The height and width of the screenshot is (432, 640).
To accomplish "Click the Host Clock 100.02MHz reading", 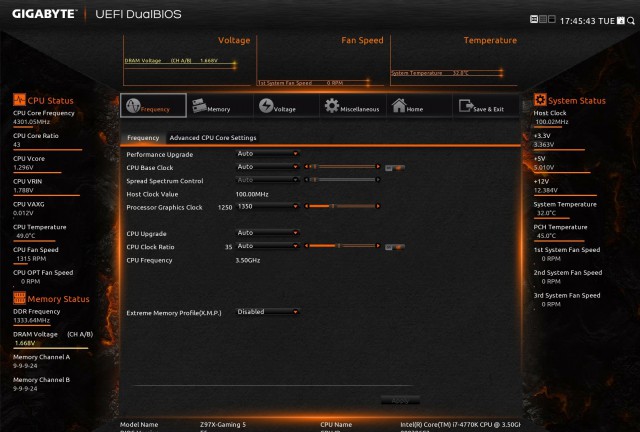I will (x=552, y=122).
